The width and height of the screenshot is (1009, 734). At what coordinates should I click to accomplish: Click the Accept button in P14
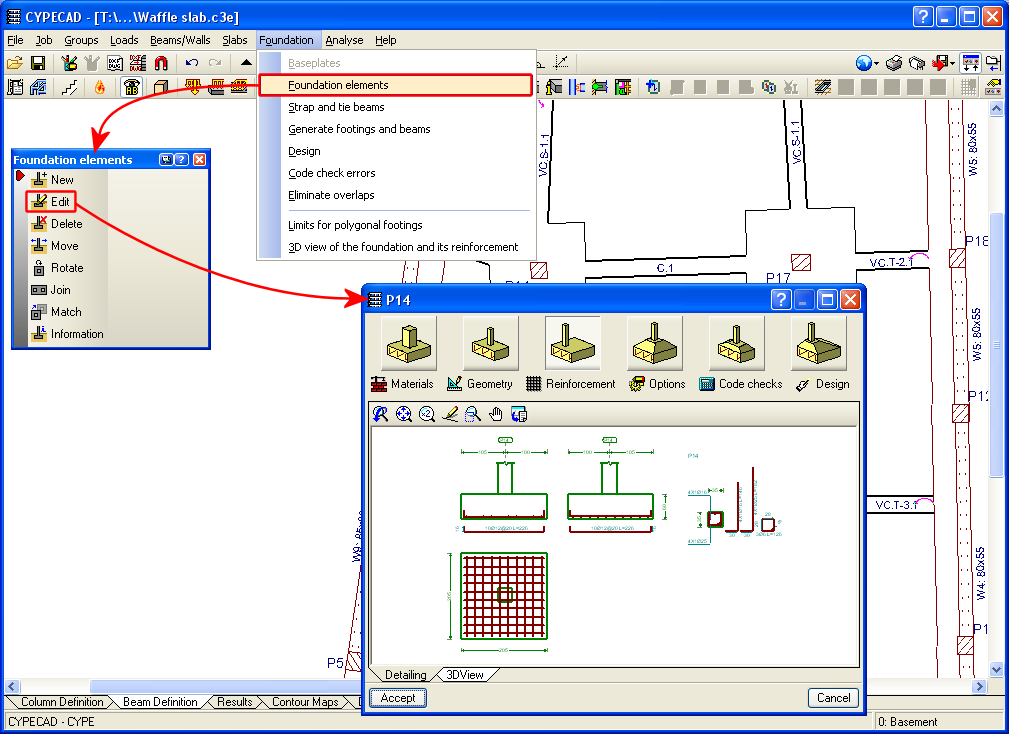(398, 698)
